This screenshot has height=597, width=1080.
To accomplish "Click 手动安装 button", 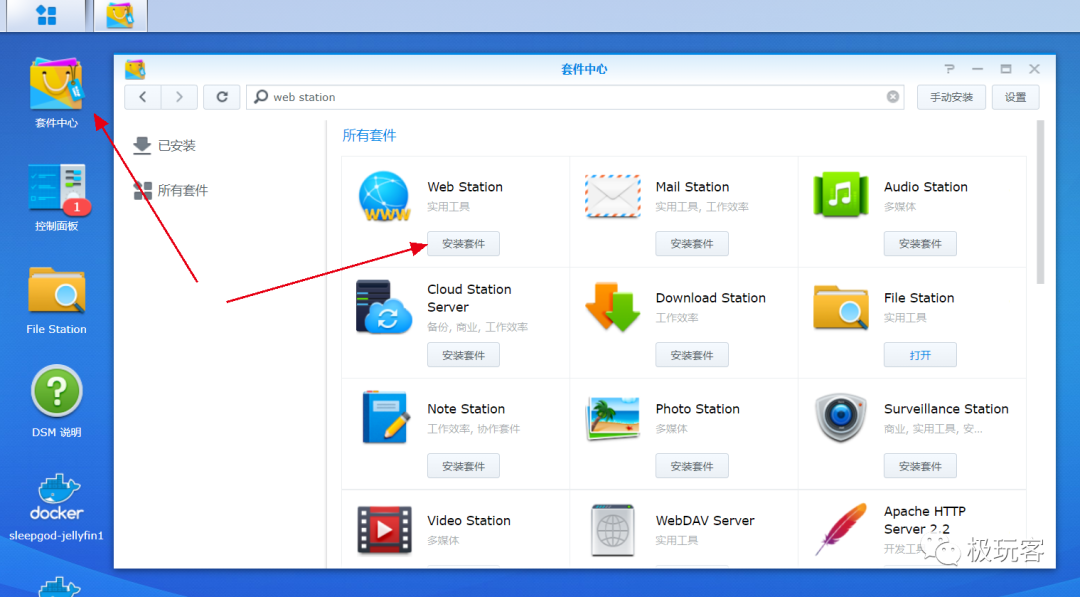I will click(951, 97).
